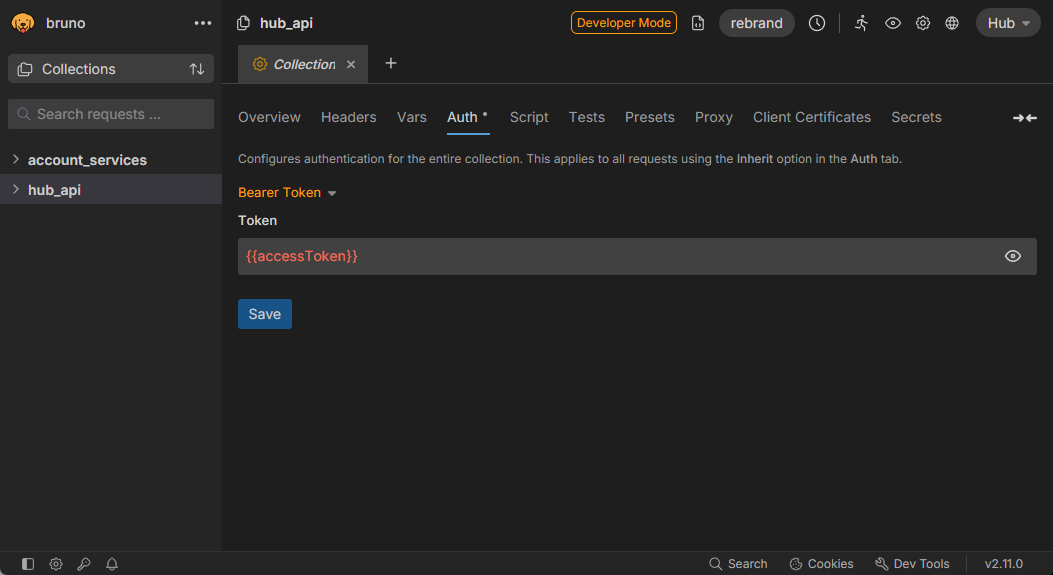Add a new tab with plus icon
Viewport: 1053px width, 575px height.
(391, 63)
